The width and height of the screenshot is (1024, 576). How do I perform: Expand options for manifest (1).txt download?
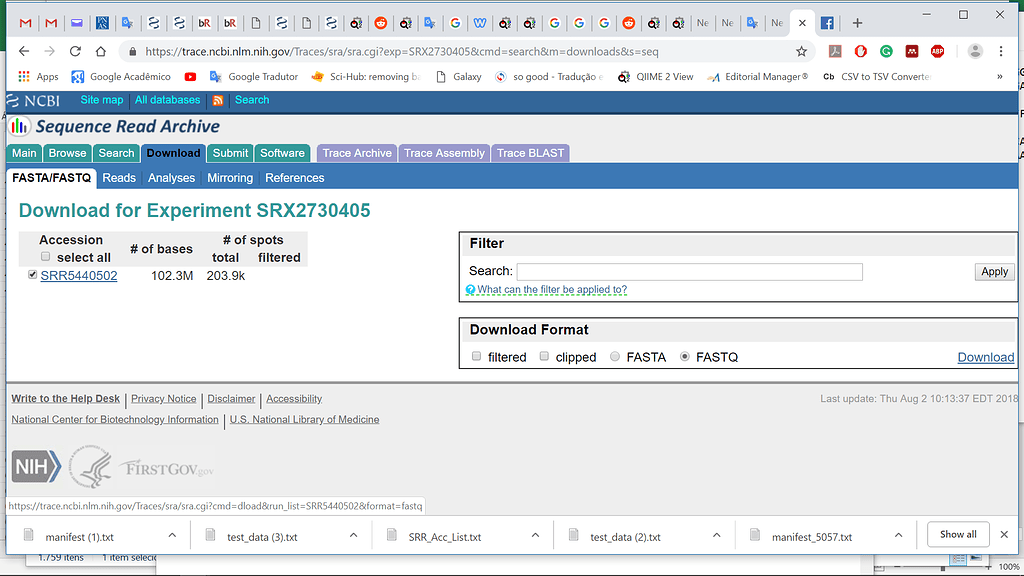click(x=172, y=536)
